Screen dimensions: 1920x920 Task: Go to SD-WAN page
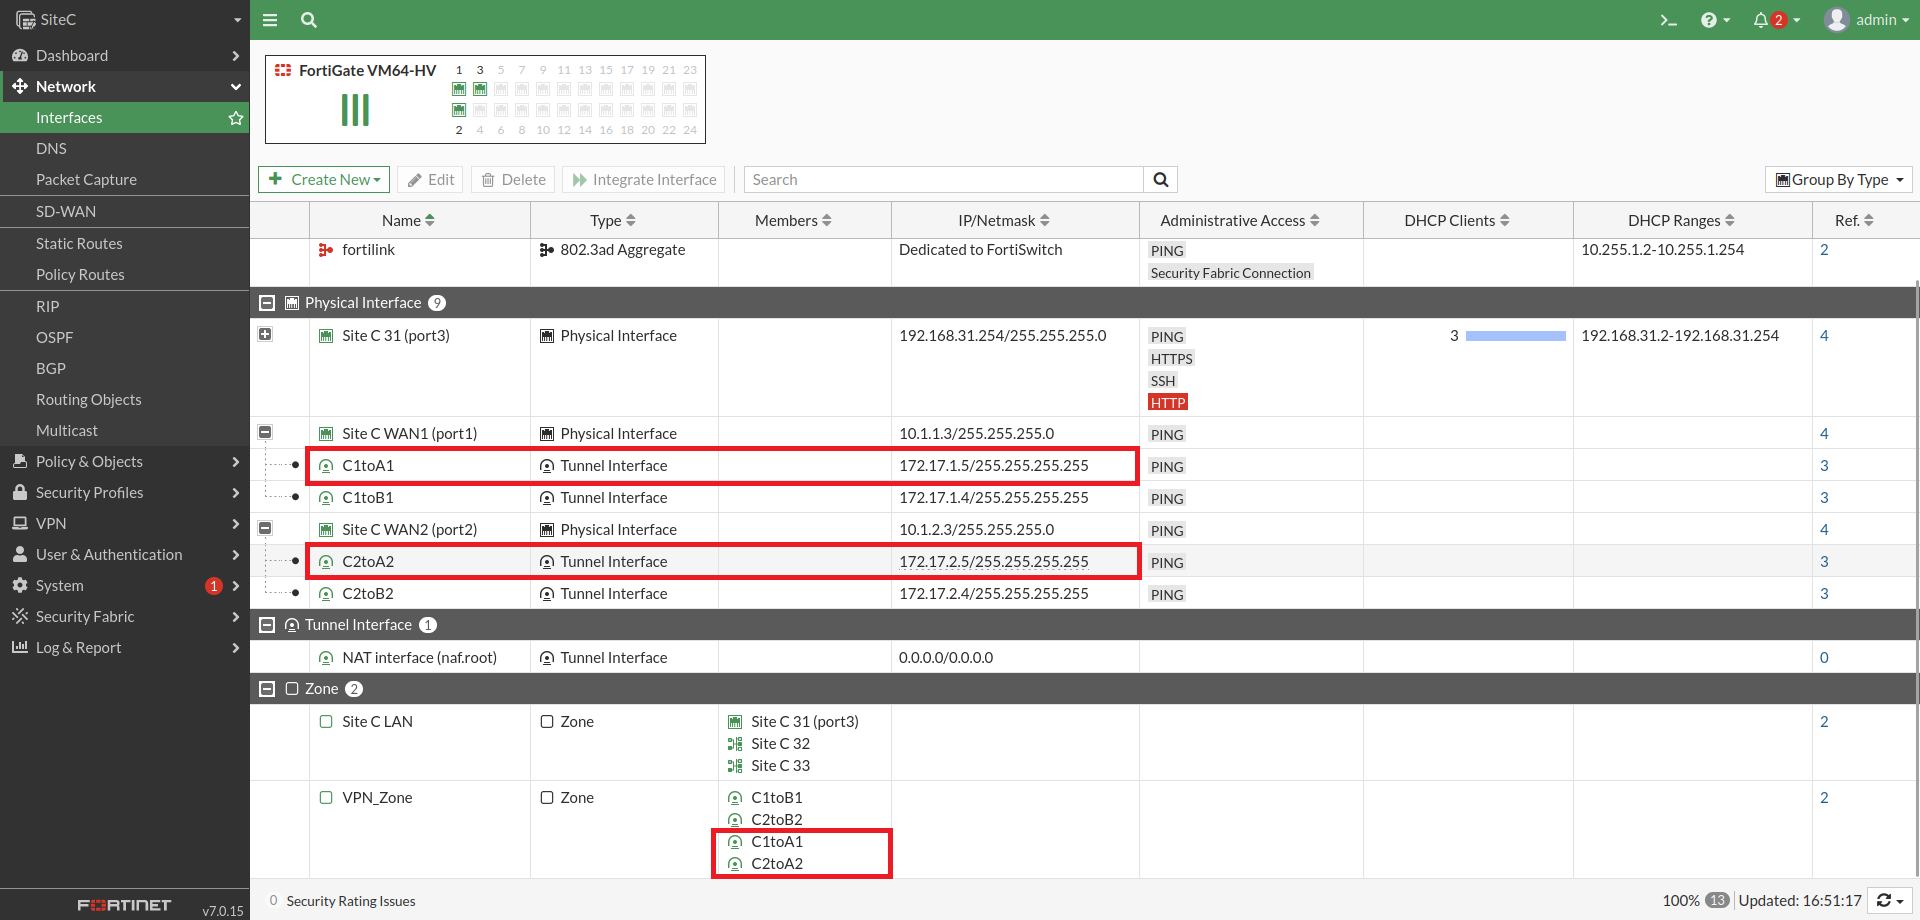pyautogui.click(x=125, y=212)
